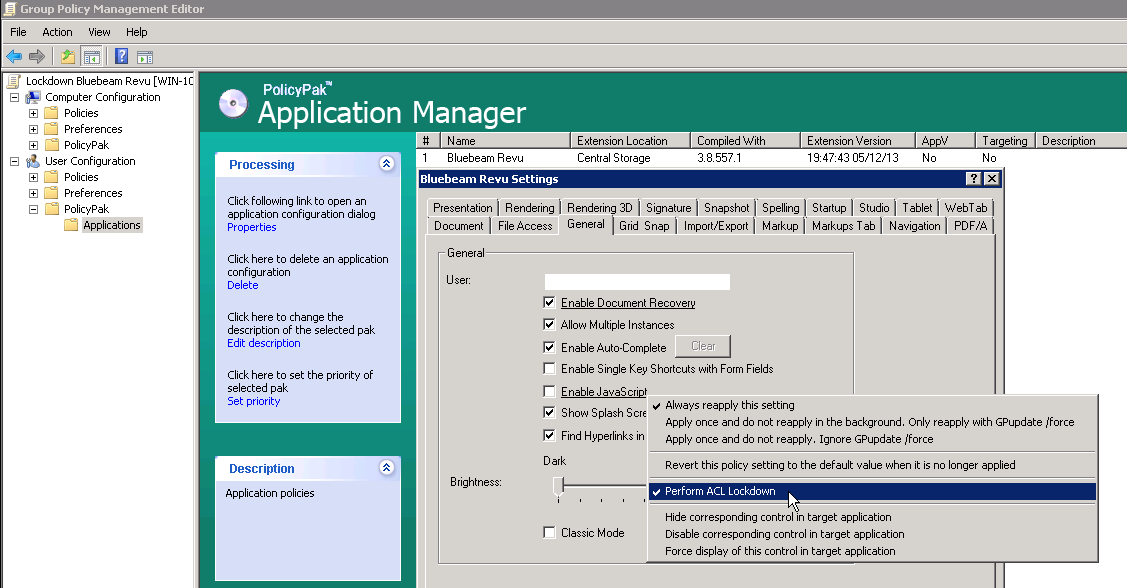Choose Hide corresponding control in target application
The image size is (1127, 588).
pos(873,517)
